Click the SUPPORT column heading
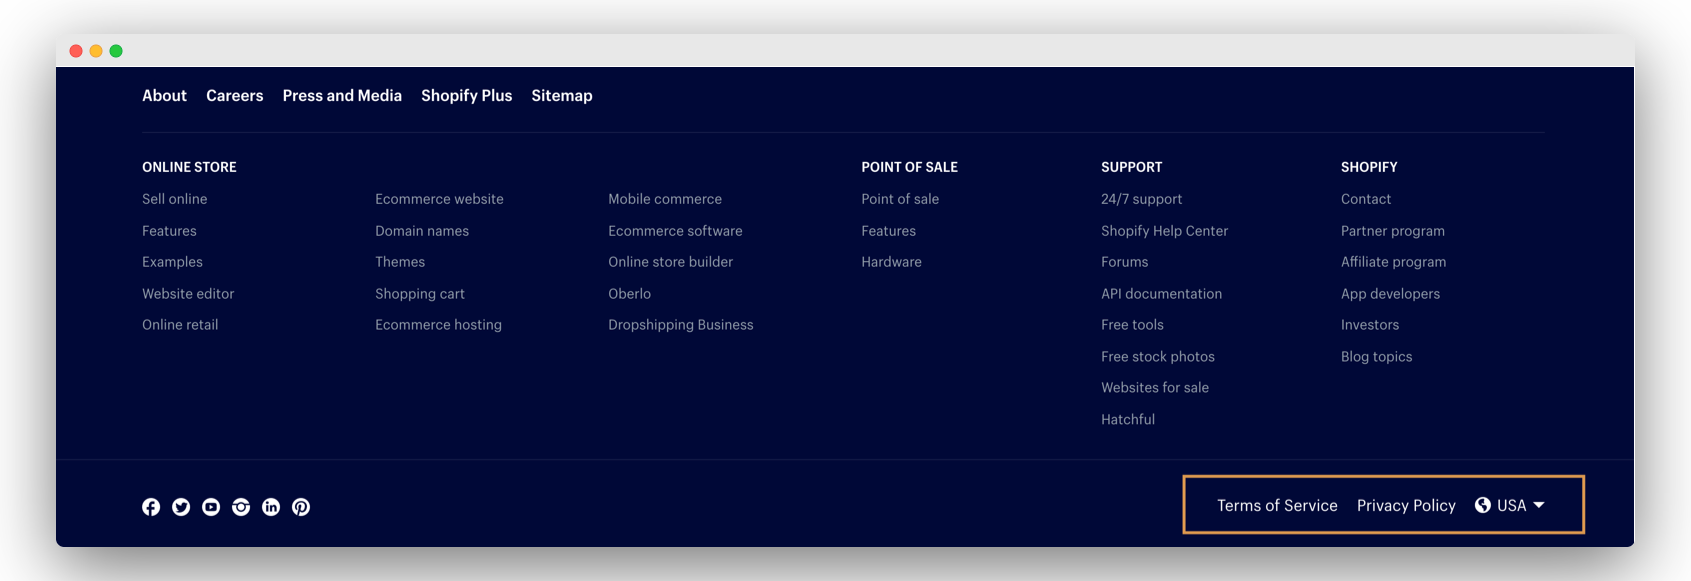The width and height of the screenshot is (1691, 581). click(x=1131, y=167)
